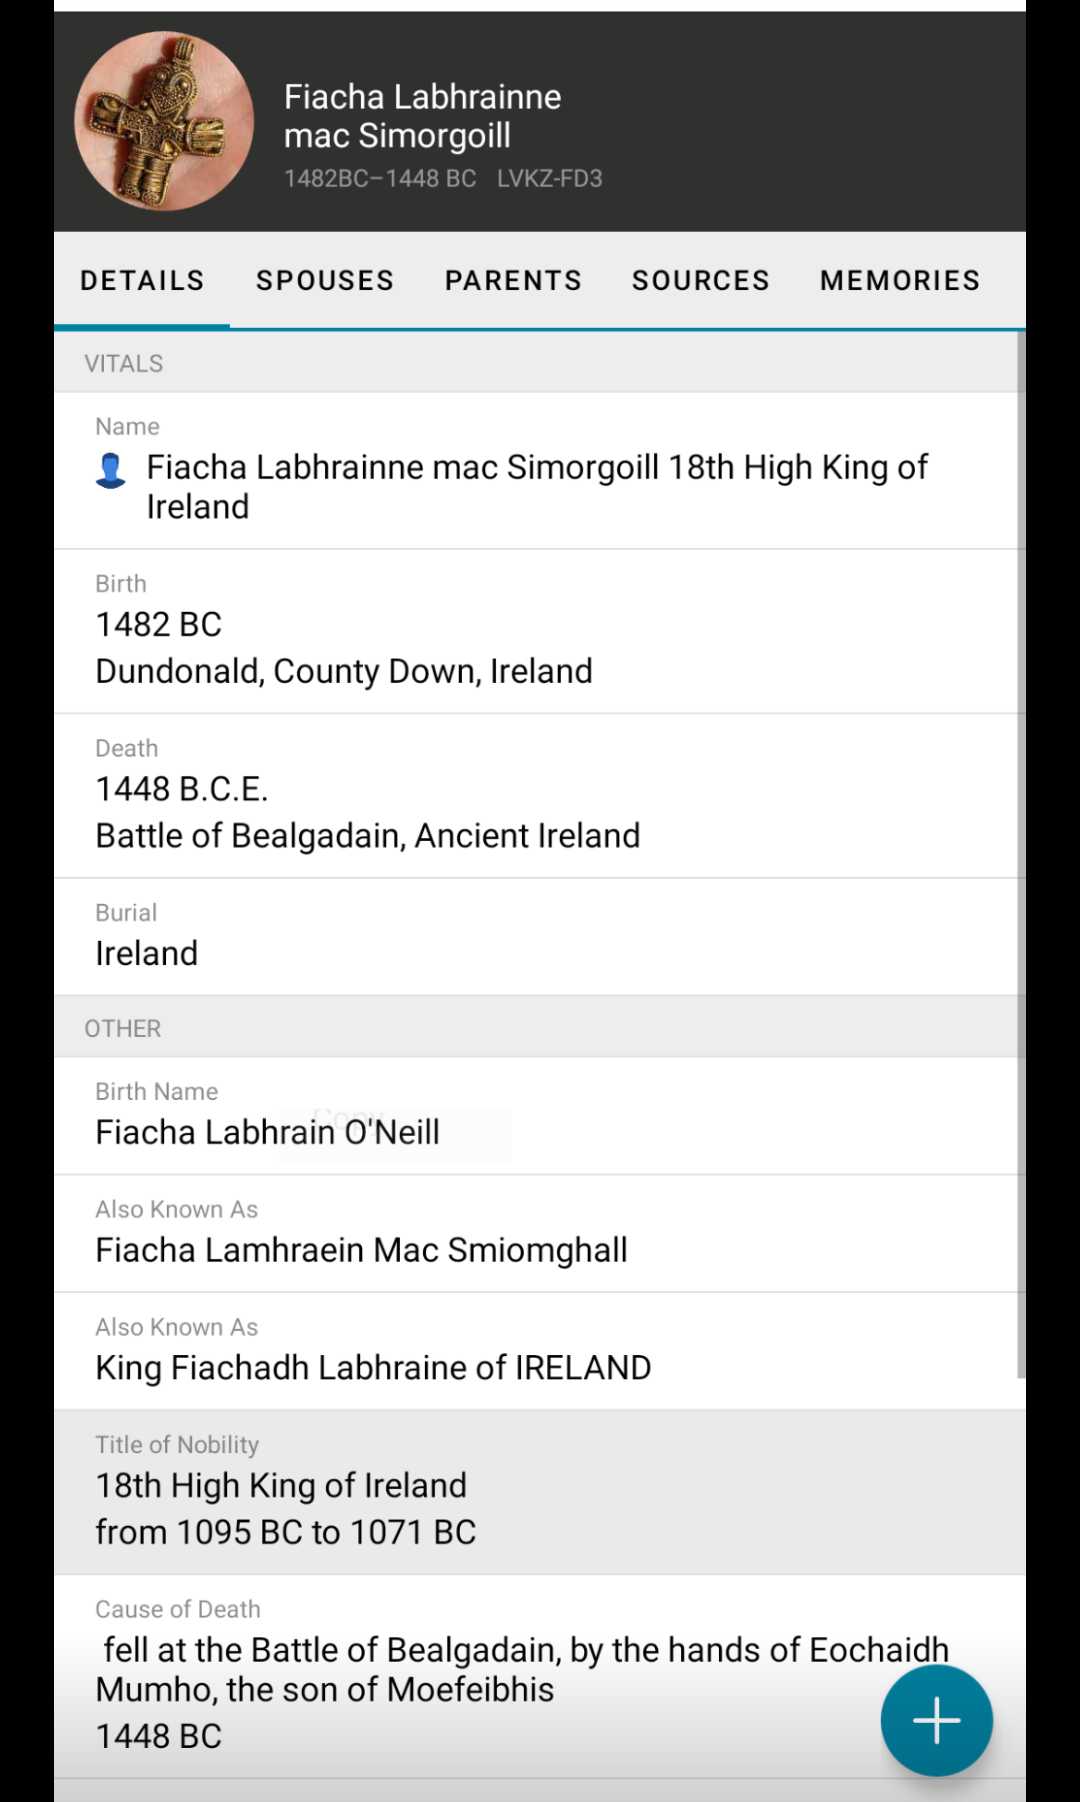Tap the Burial Ireland entry
The width and height of the screenshot is (1080, 1802).
coord(540,937)
